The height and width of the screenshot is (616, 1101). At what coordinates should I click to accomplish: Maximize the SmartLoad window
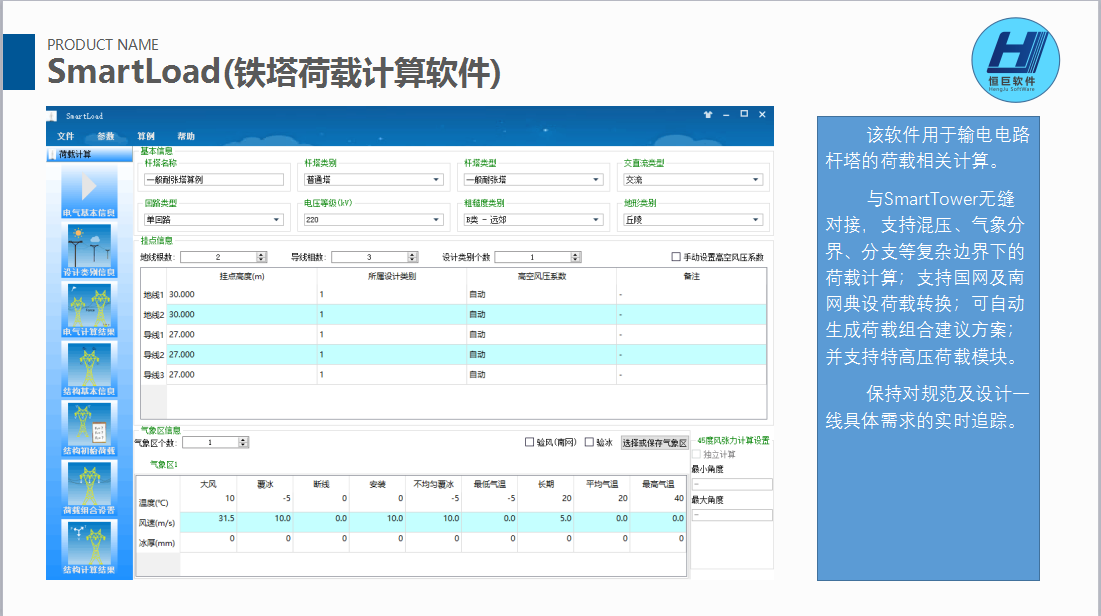744,114
